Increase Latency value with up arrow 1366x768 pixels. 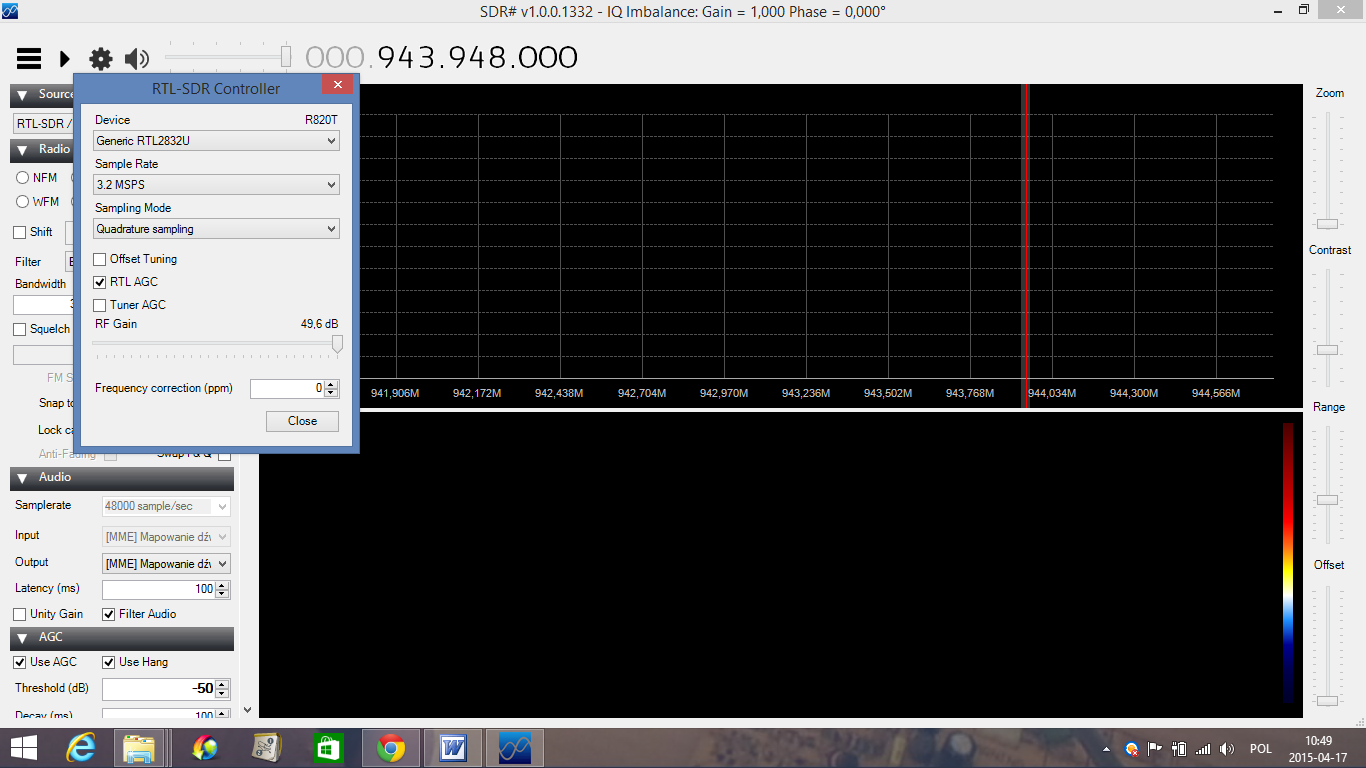tap(223, 585)
